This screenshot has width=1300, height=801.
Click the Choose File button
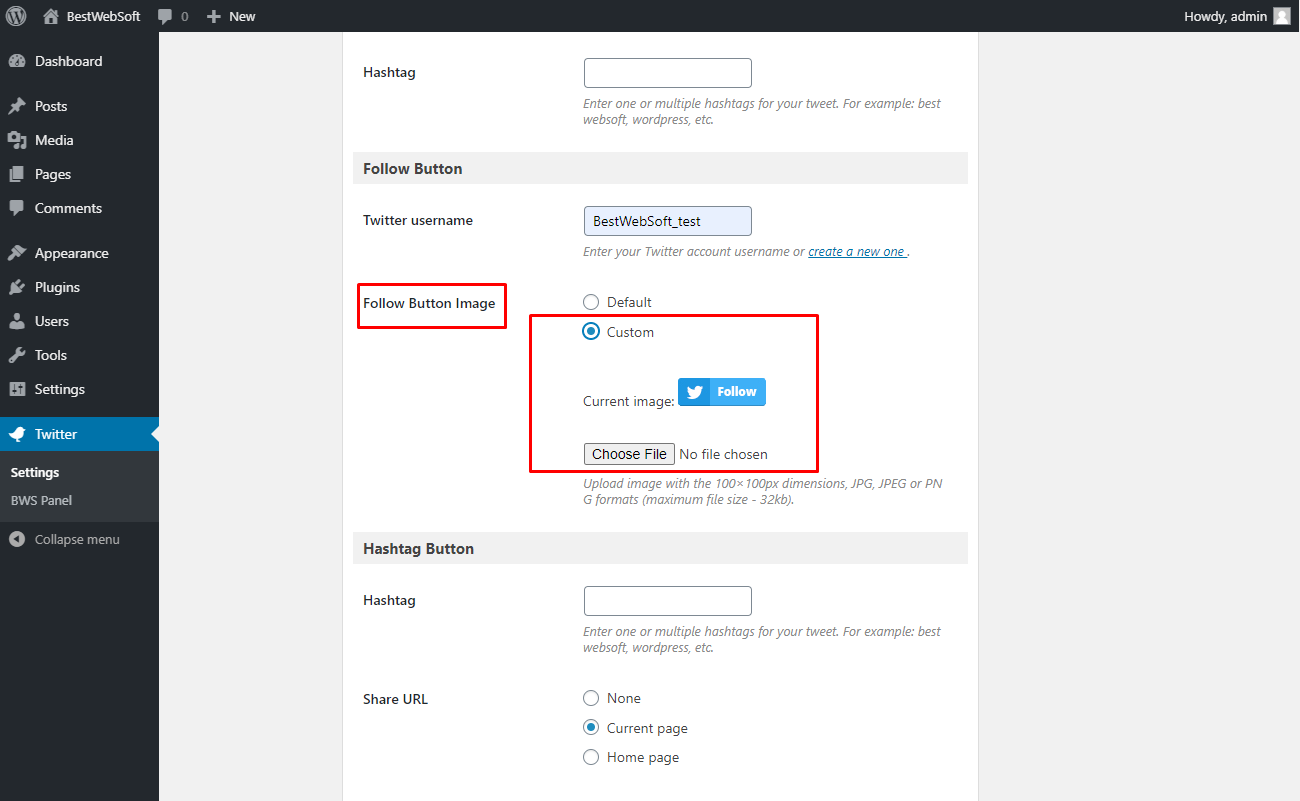pyautogui.click(x=629, y=454)
